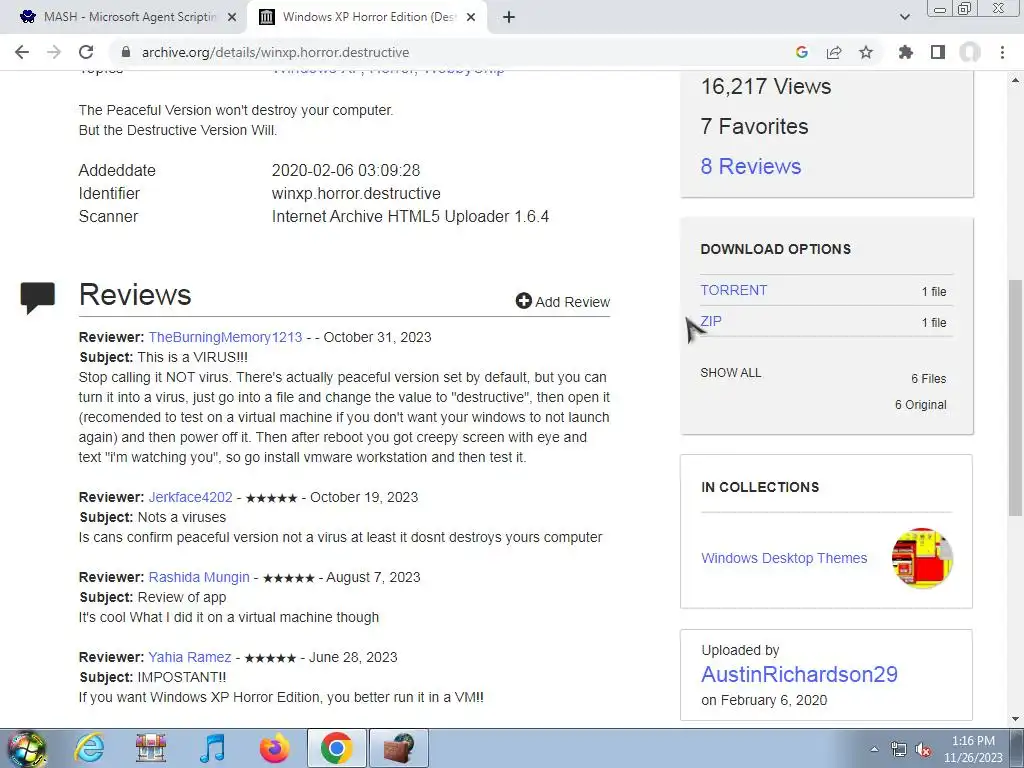The width and height of the screenshot is (1024, 768).
Task: Click scrollbar down arrow
Action: tap(1015, 719)
